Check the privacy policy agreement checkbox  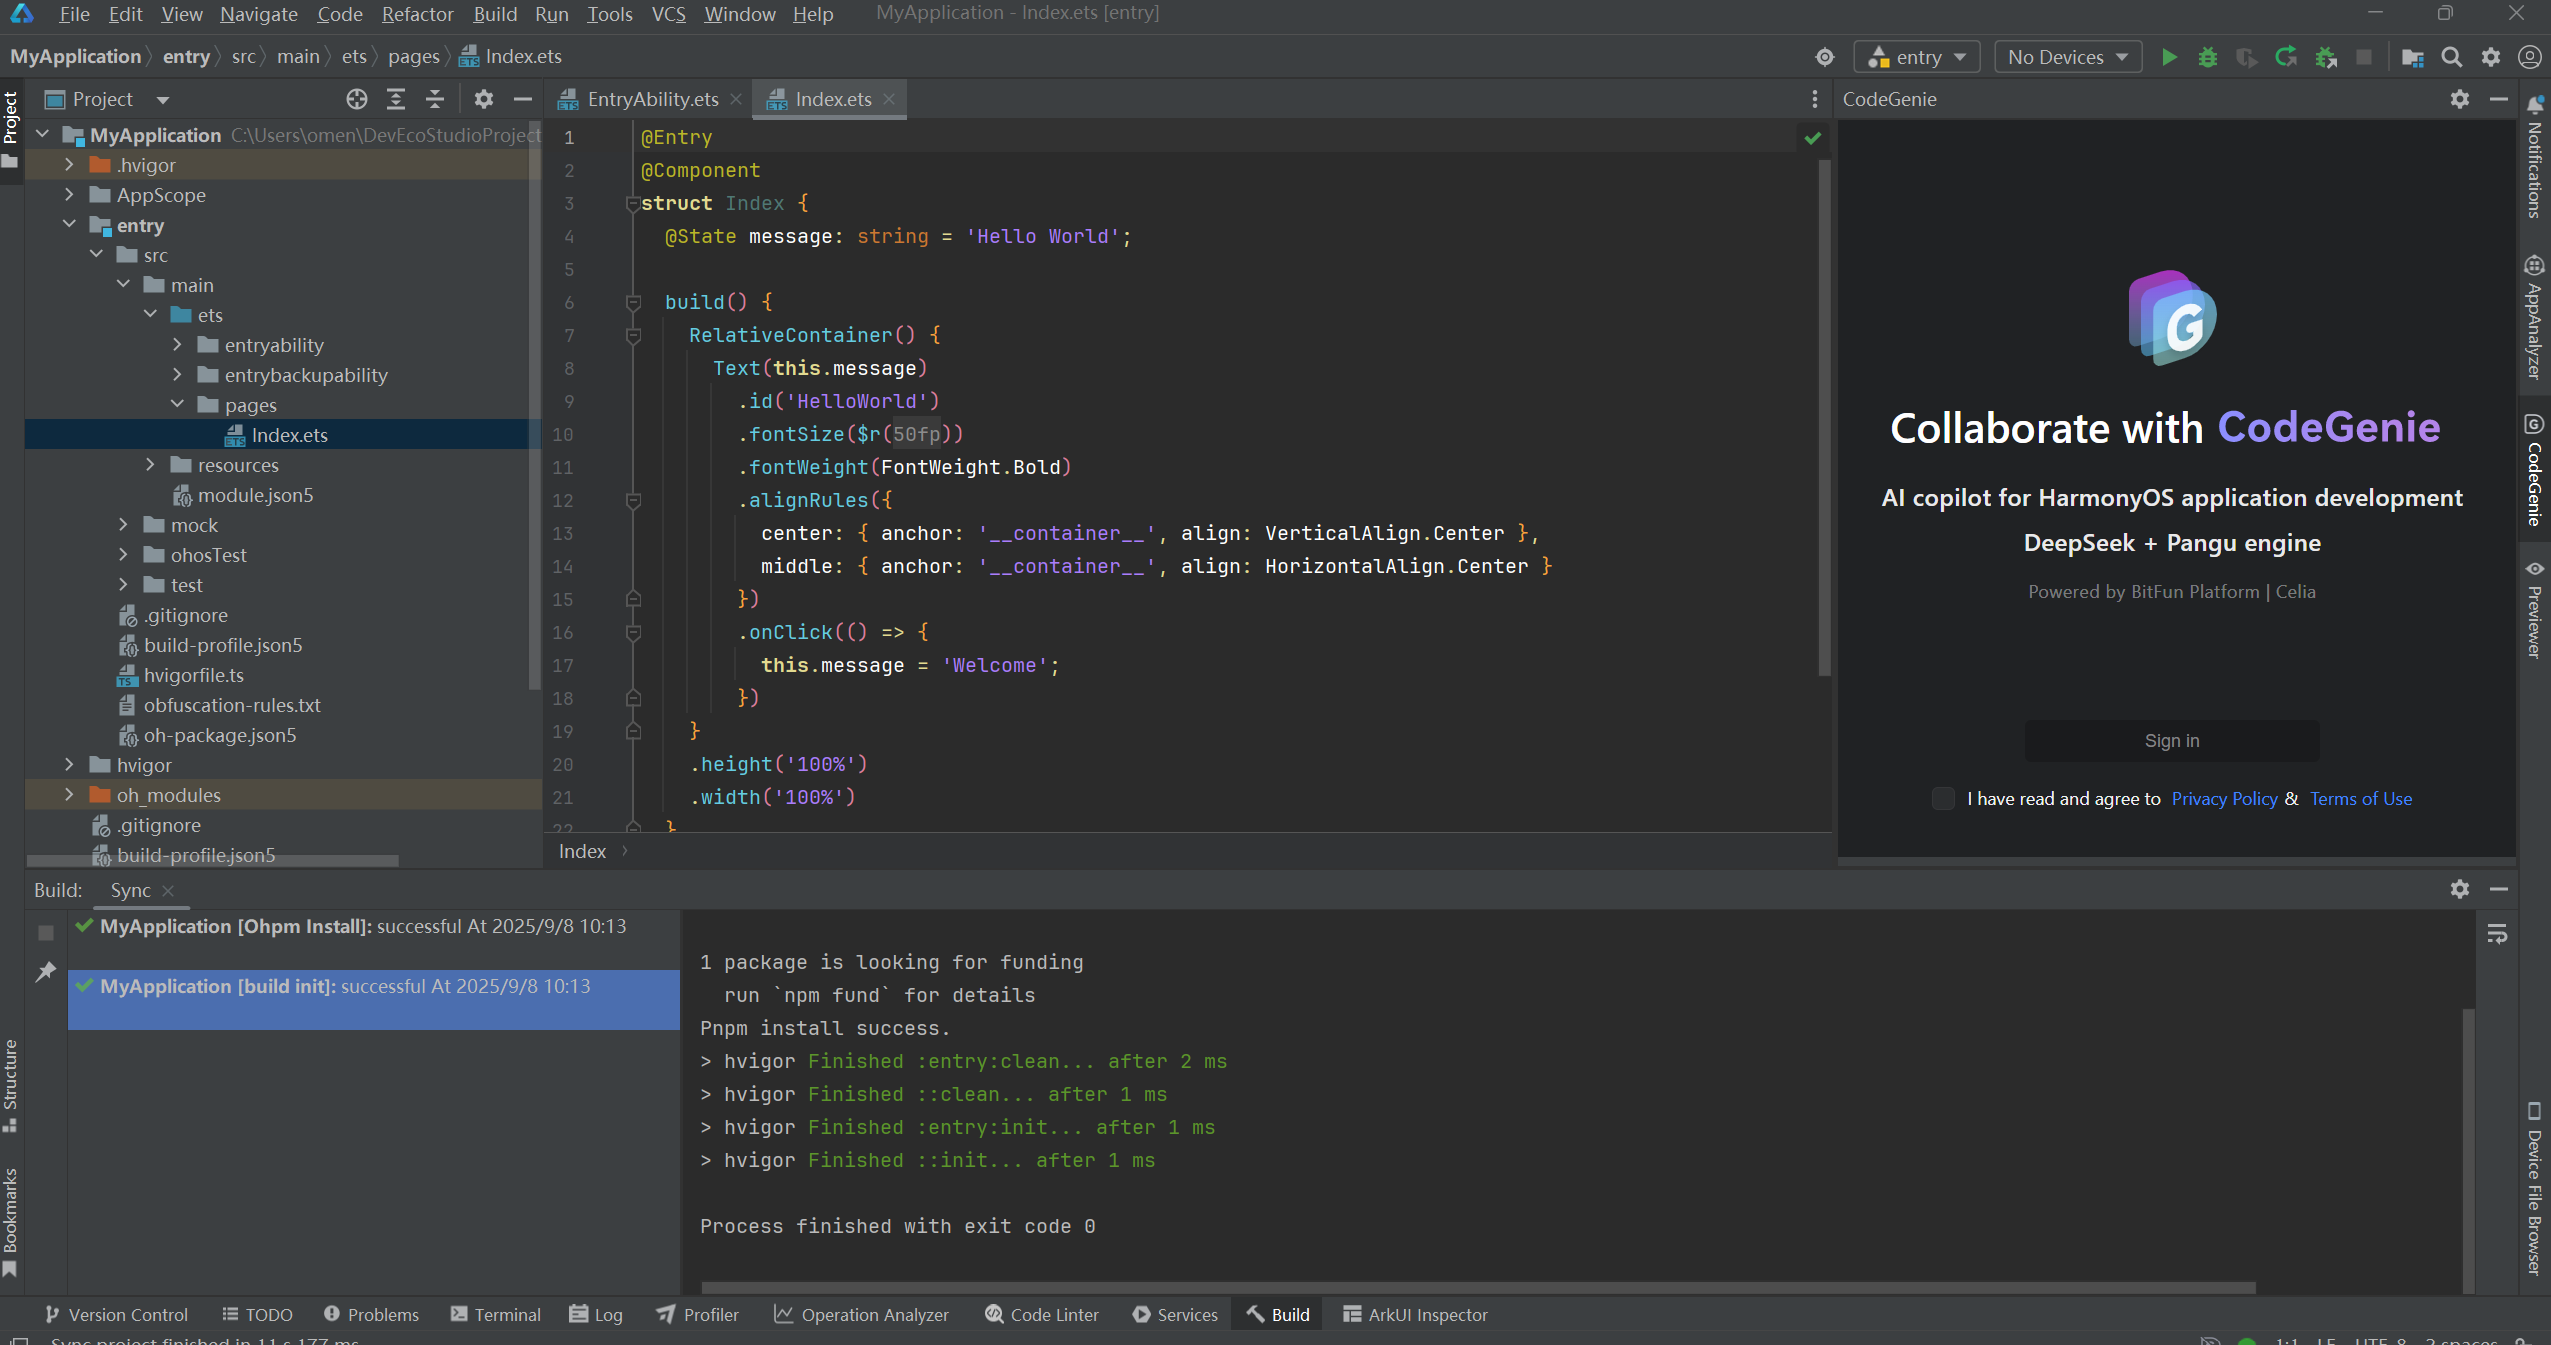(x=1943, y=798)
